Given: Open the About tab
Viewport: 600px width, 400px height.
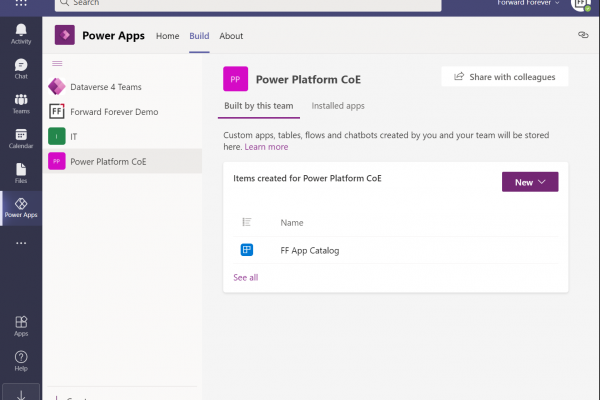Looking at the screenshot, I should 231,36.
